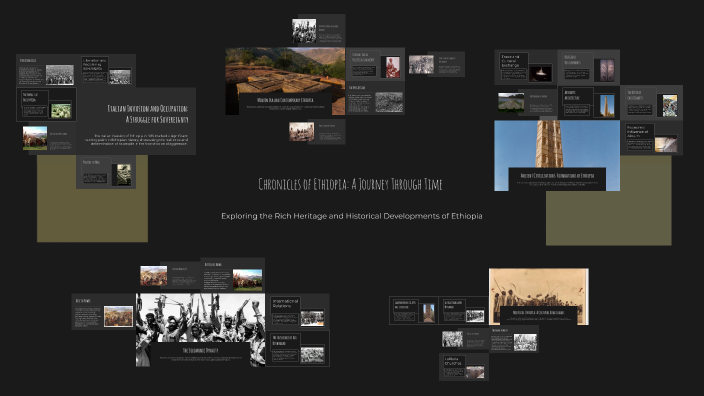The width and height of the screenshot is (704, 396).
Task: Select the subtitle Exploring the Rich Heritage
Action: 352,216
